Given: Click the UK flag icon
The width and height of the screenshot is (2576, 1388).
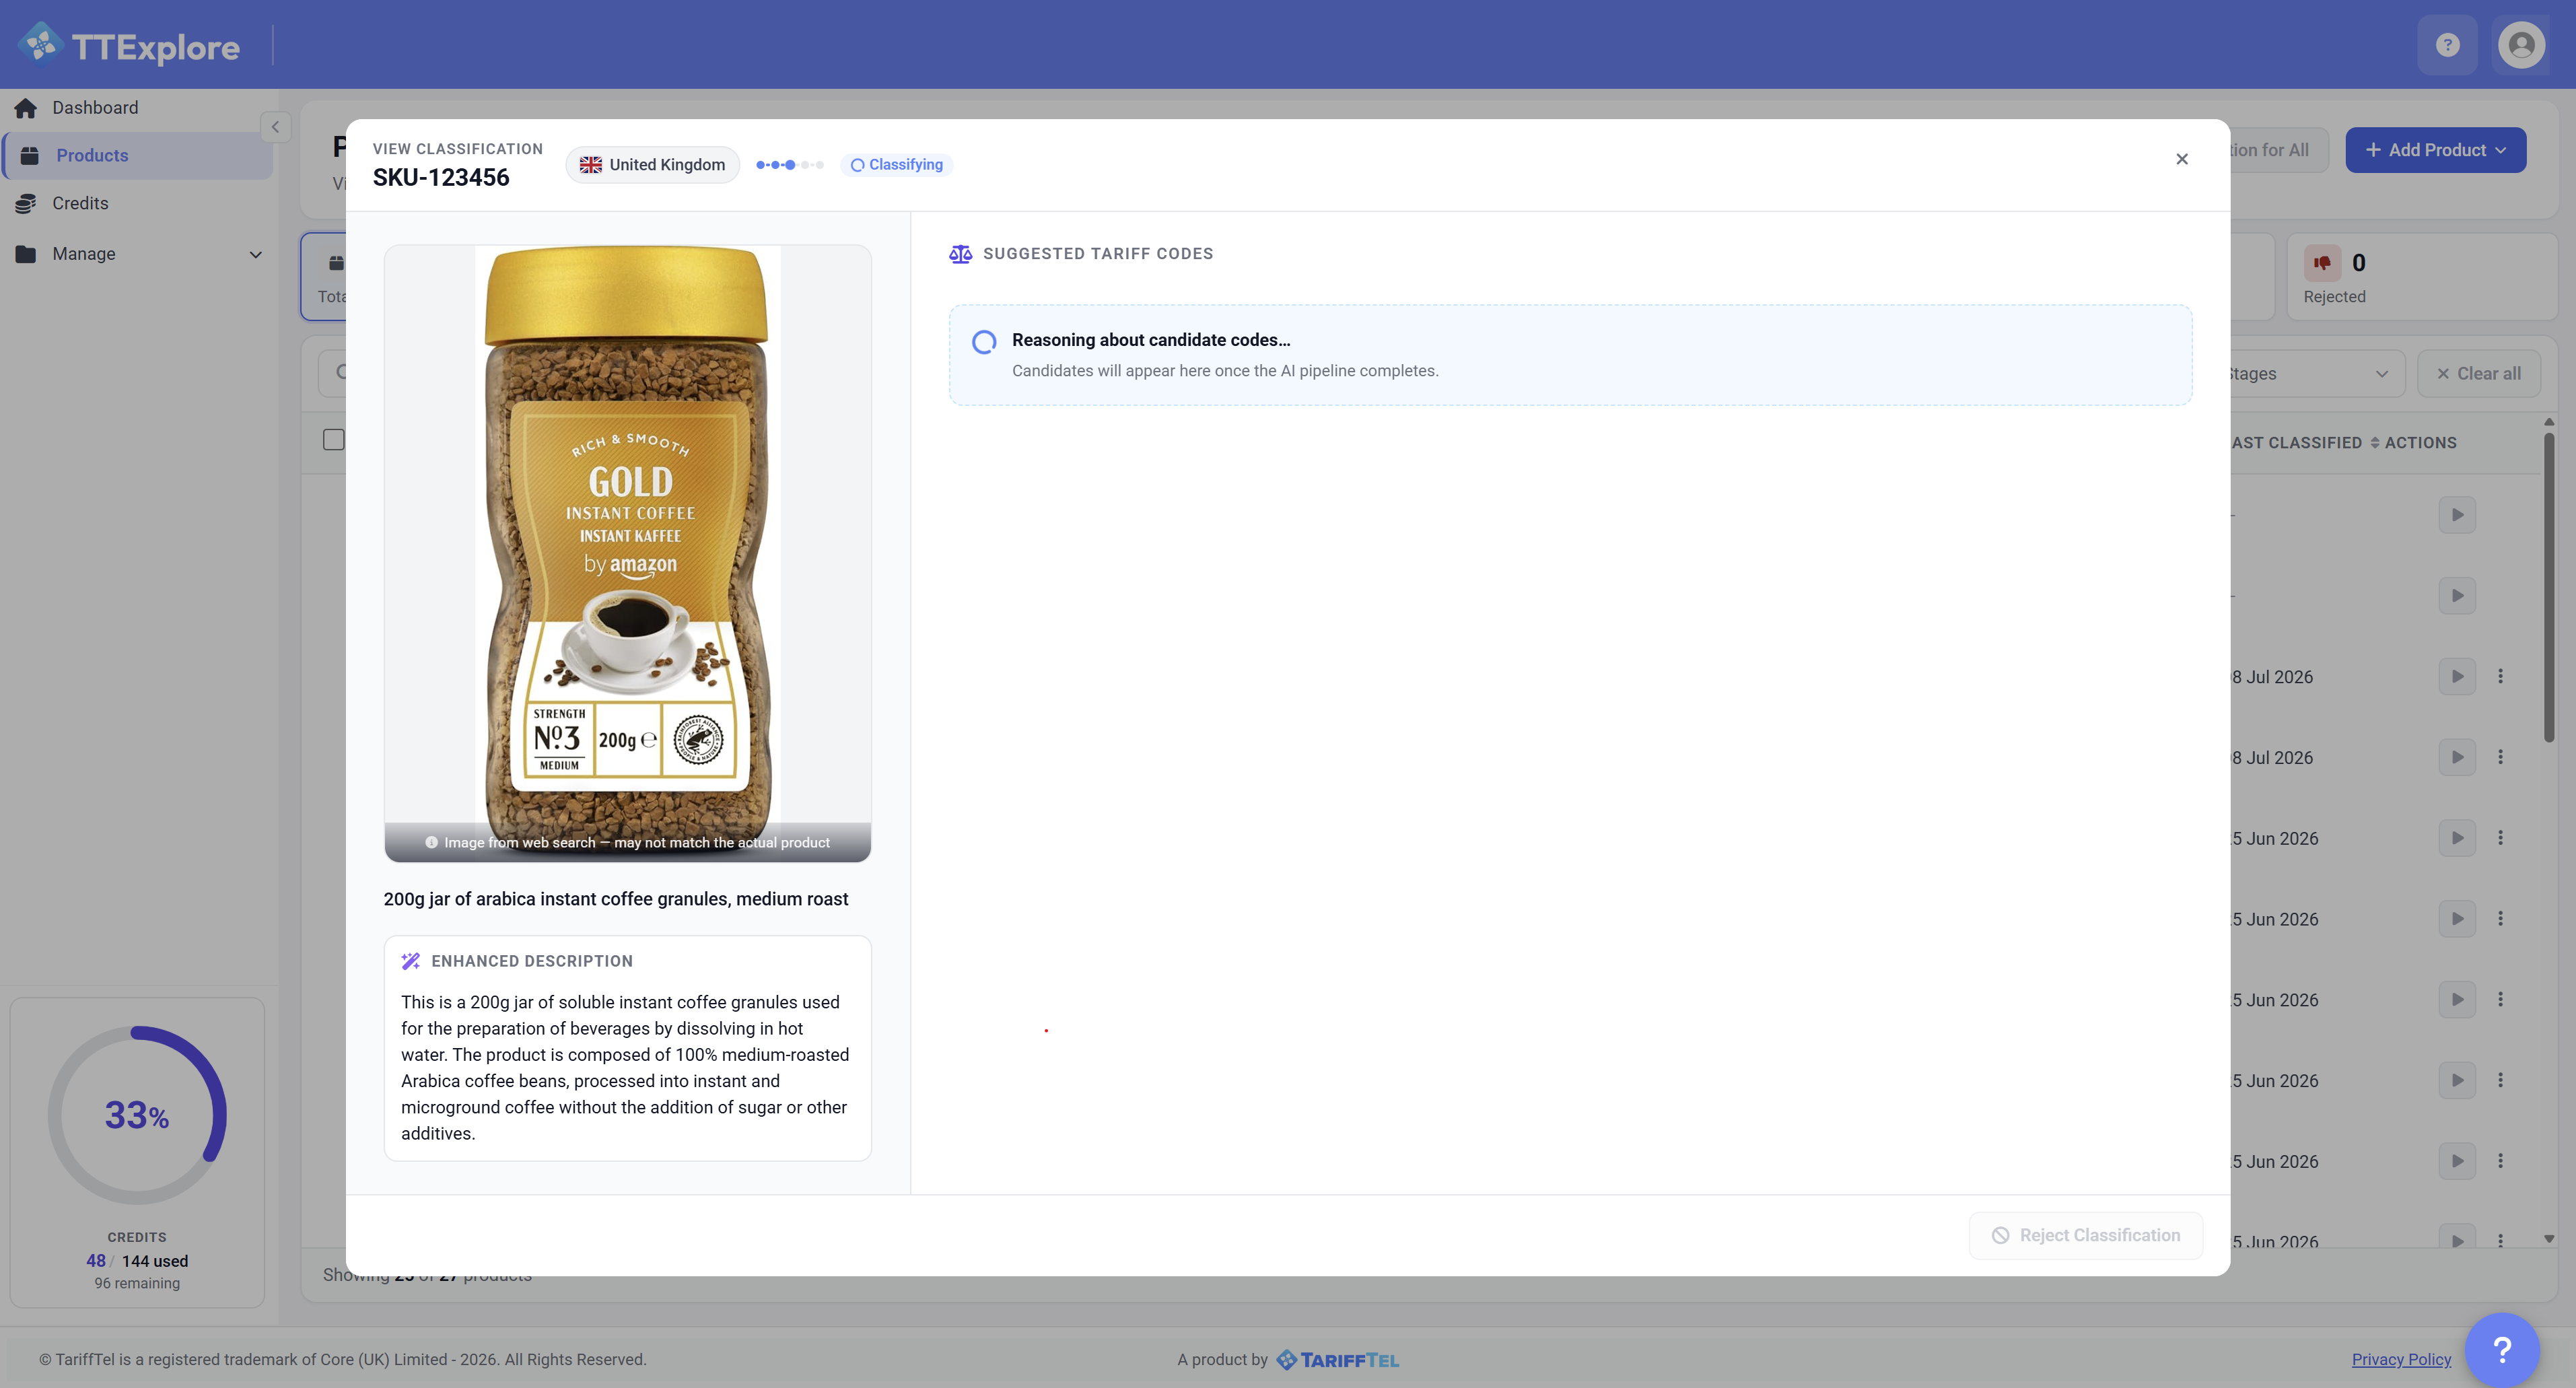Looking at the screenshot, I should point(591,165).
